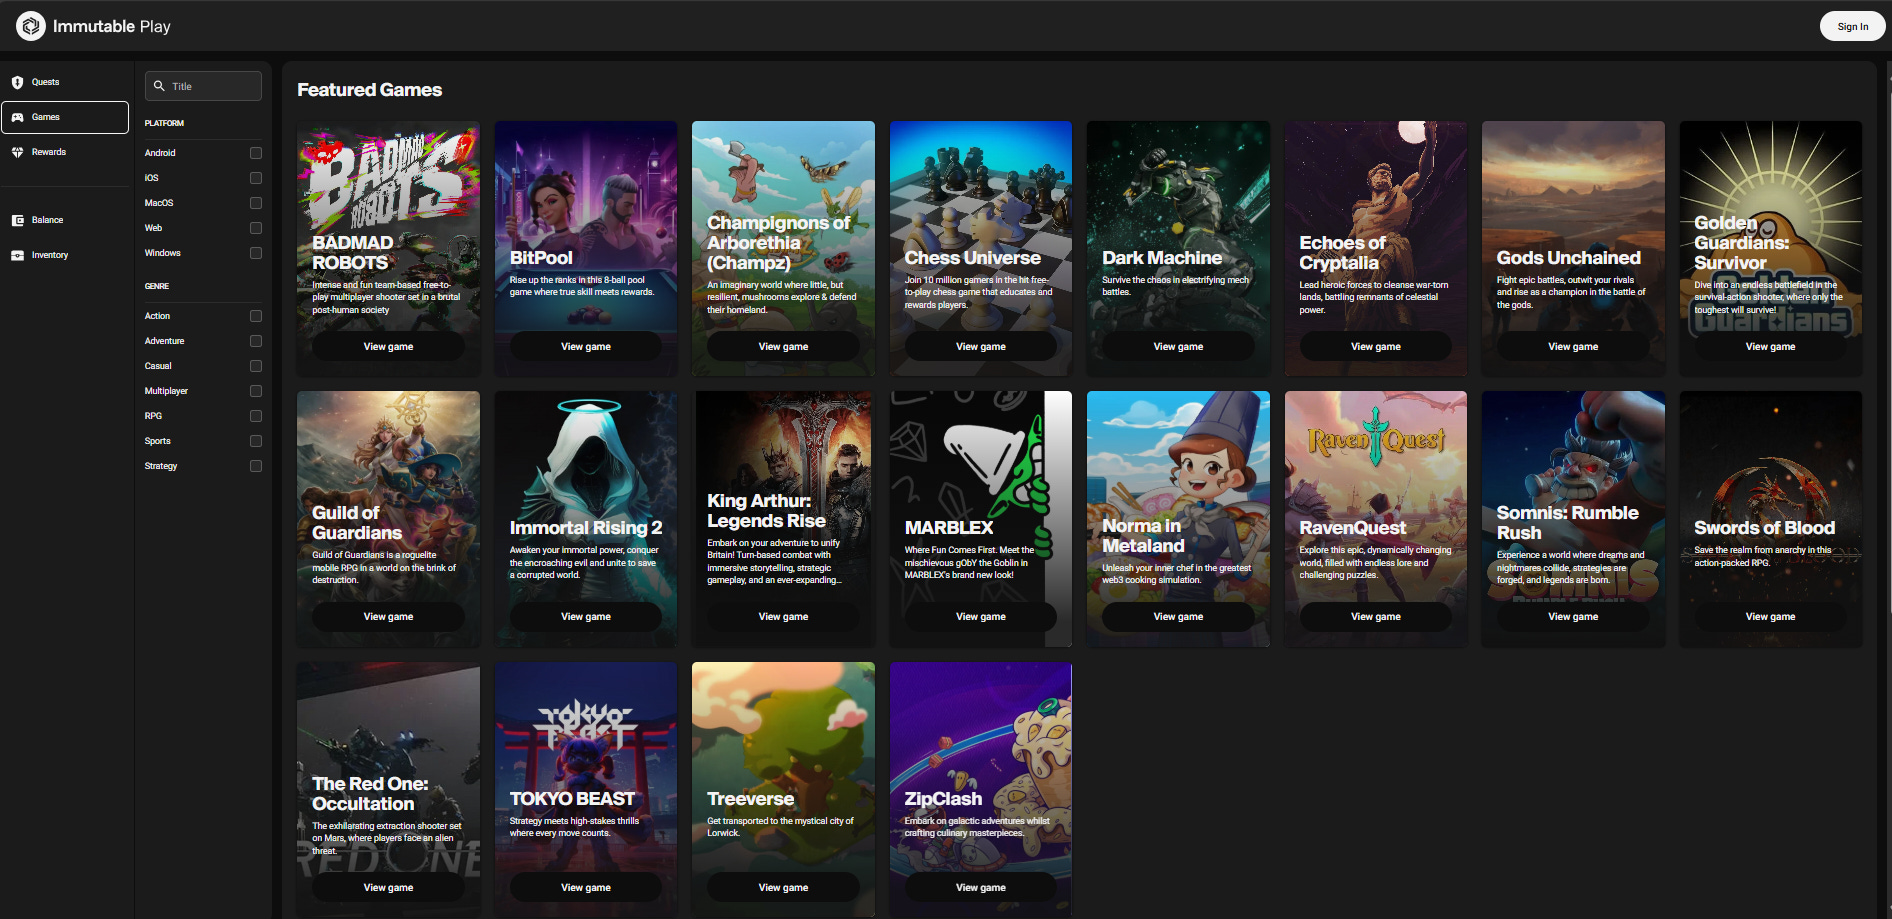The height and width of the screenshot is (919, 1892).
Task: View game for BADMAD ROBOTS
Action: [388, 346]
